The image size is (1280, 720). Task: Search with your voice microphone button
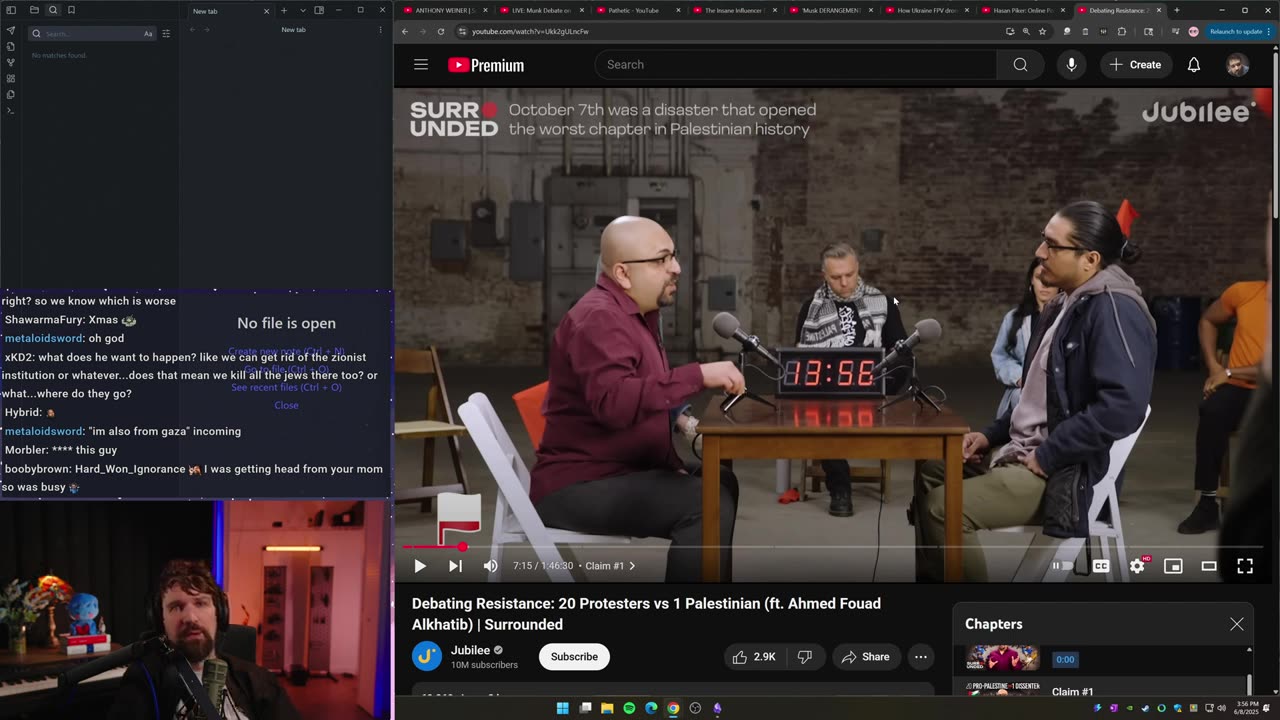click(x=1071, y=64)
